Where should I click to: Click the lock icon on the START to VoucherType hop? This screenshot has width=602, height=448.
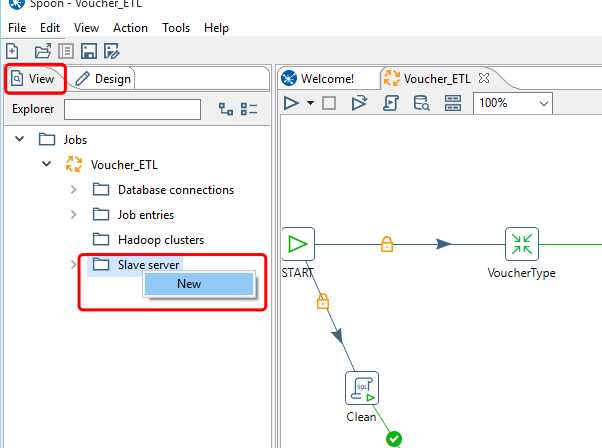click(387, 244)
